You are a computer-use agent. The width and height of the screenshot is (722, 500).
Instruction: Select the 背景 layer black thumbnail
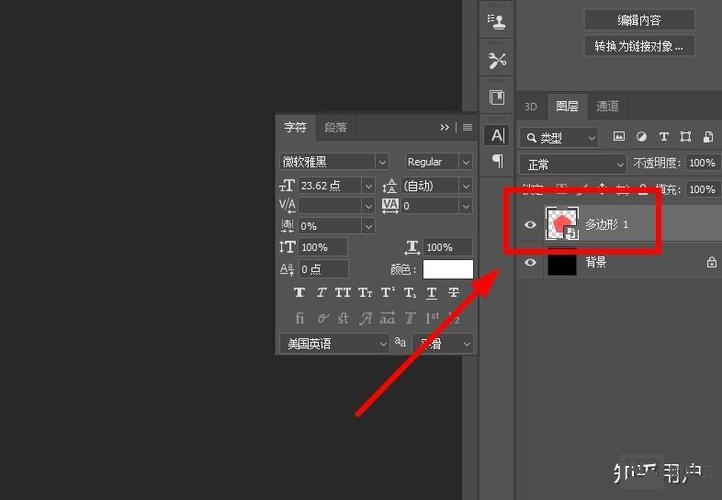point(562,263)
